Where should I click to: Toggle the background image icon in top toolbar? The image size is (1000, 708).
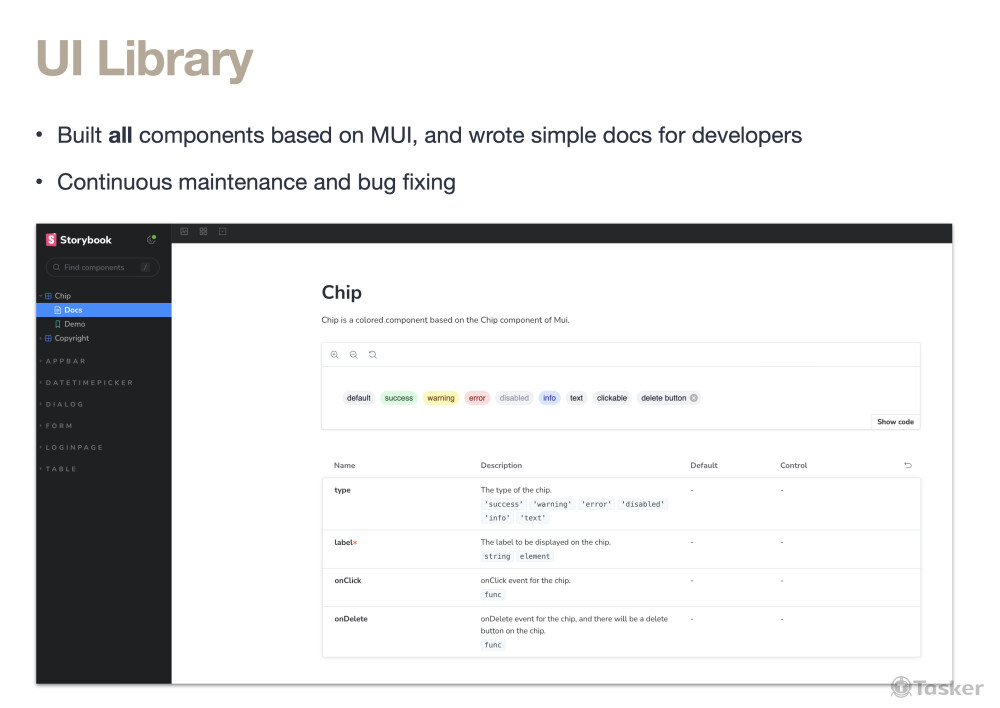tap(184, 231)
